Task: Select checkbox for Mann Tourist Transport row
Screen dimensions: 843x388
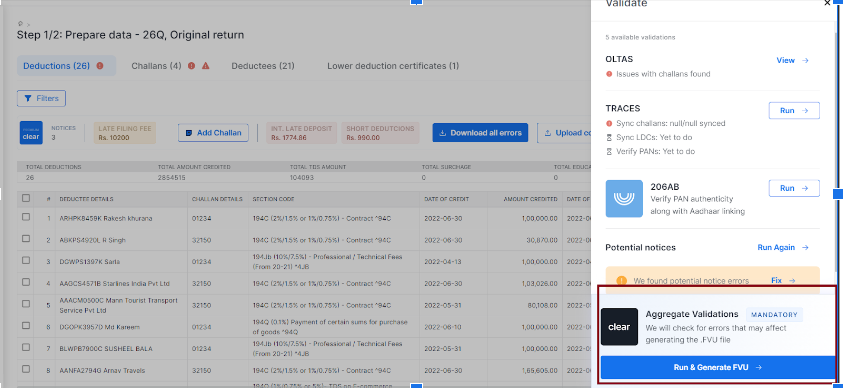Action: (x=26, y=304)
